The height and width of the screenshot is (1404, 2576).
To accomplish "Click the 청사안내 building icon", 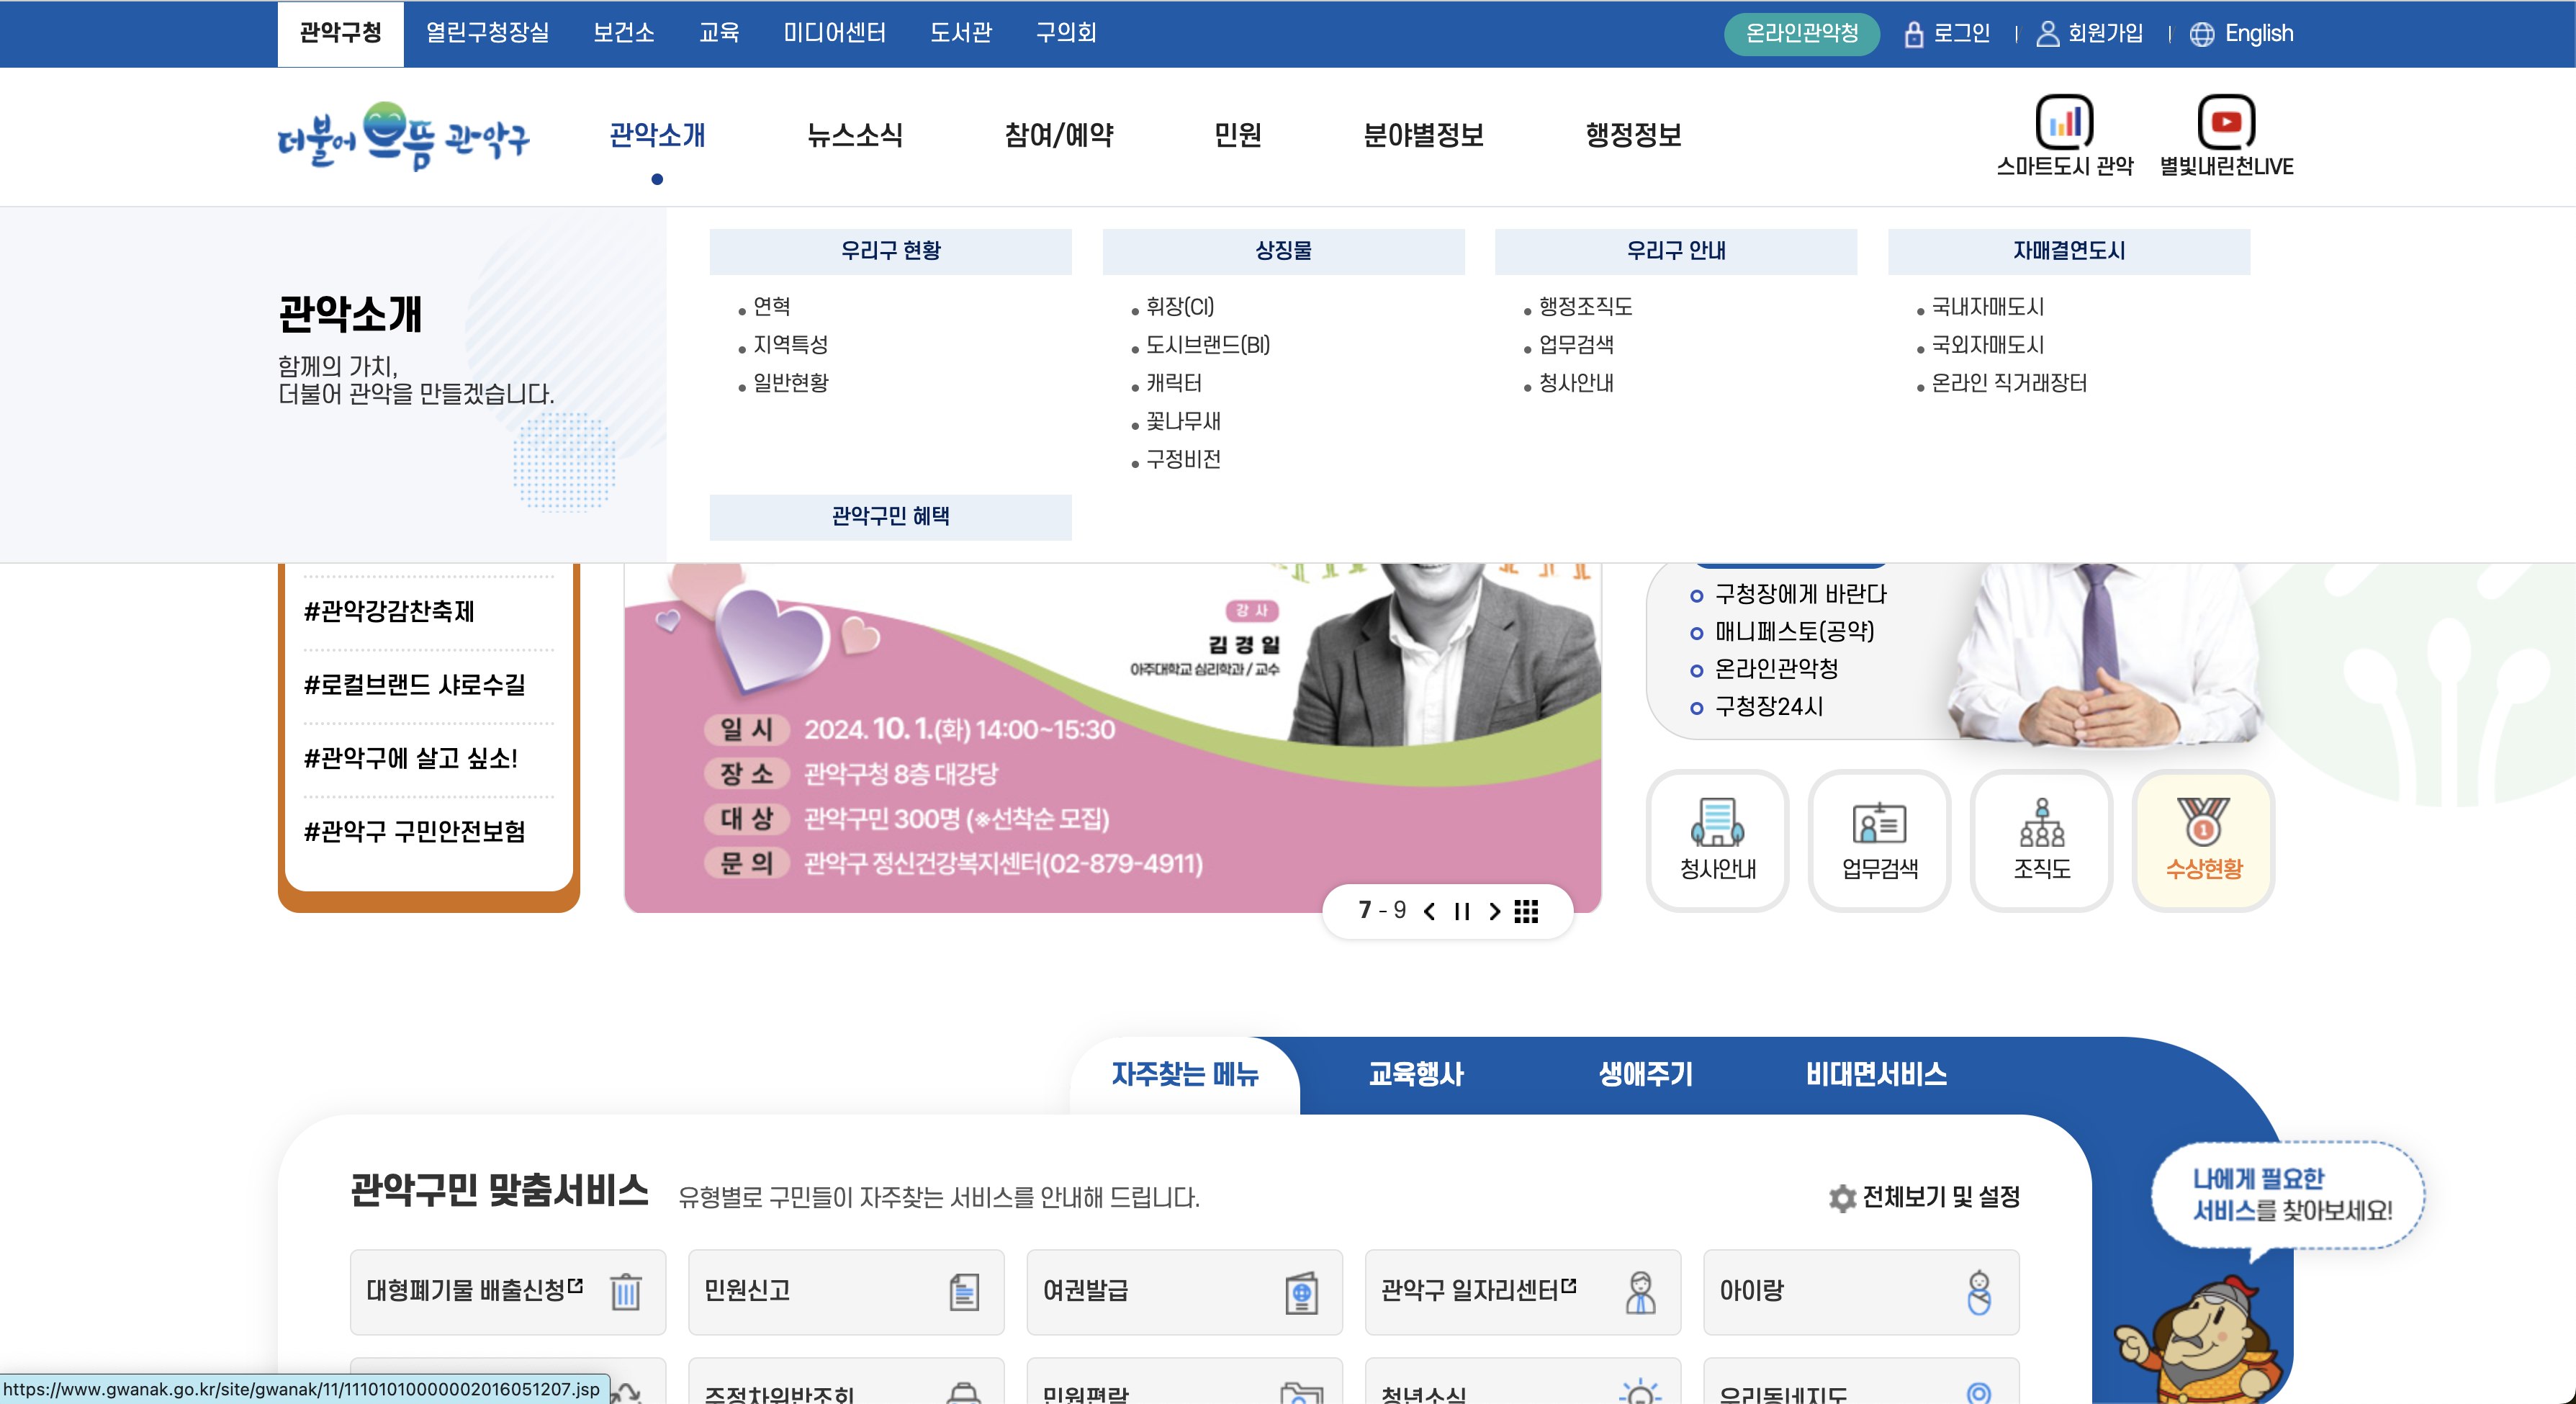I will click(1717, 823).
